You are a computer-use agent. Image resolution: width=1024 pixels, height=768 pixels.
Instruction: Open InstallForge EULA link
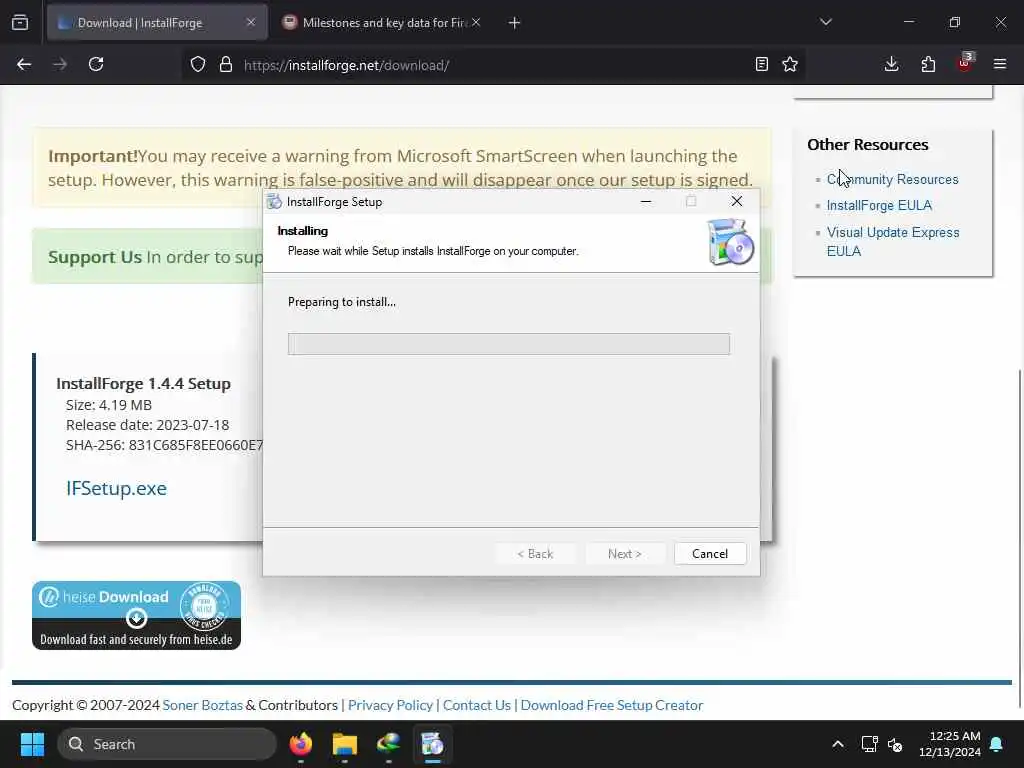[x=879, y=206]
